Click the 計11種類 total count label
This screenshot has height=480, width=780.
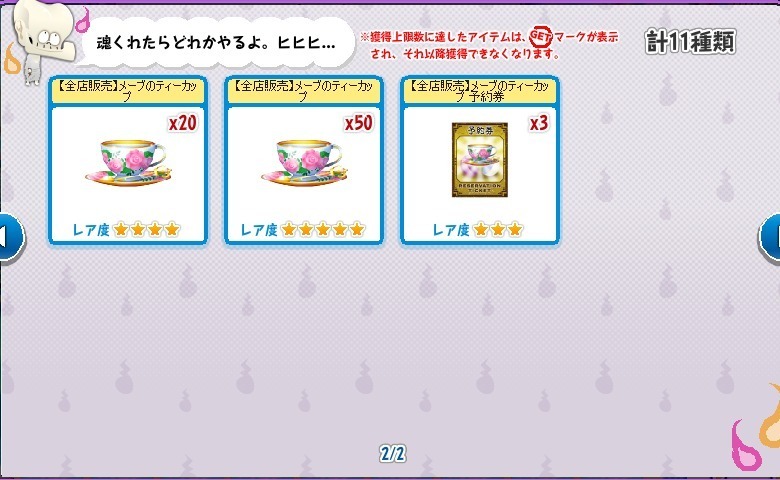pyautogui.click(x=690, y=41)
